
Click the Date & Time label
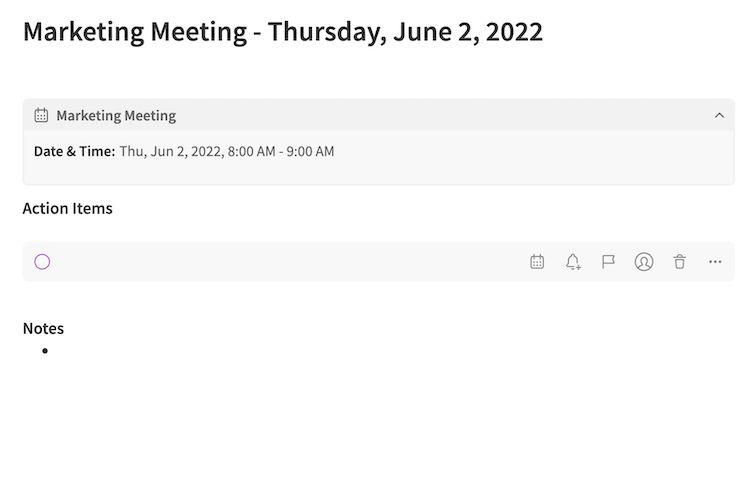[x=74, y=152]
